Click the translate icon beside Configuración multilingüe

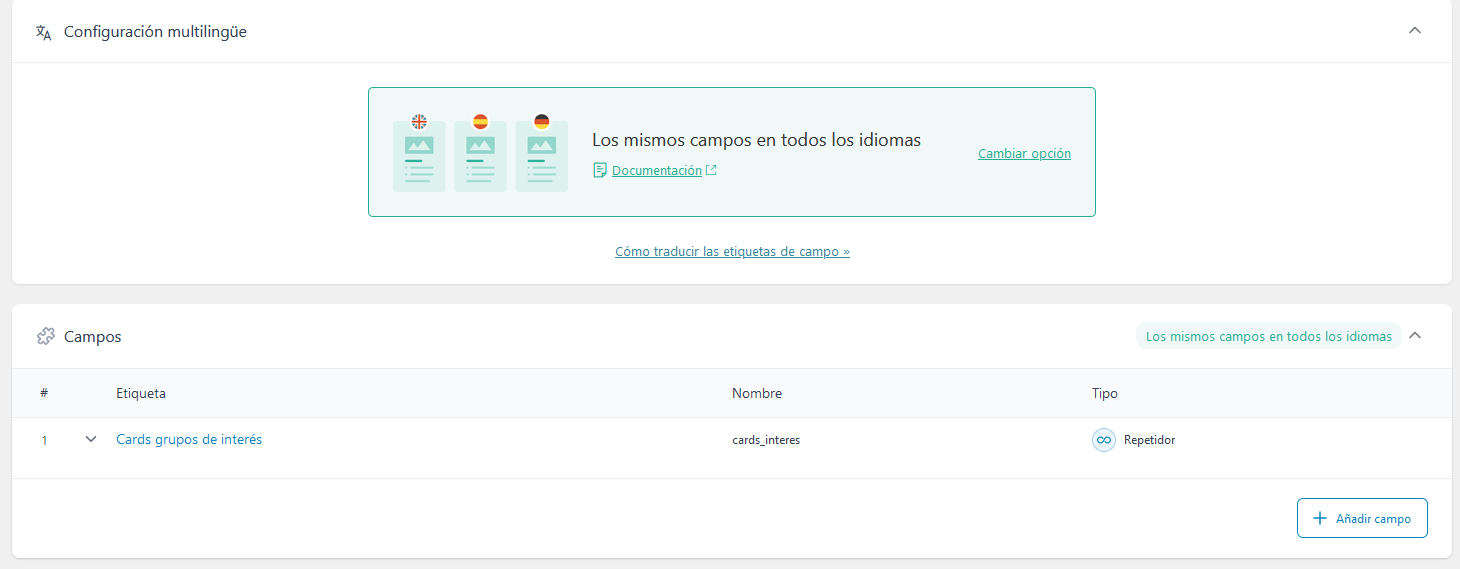coord(43,32)
